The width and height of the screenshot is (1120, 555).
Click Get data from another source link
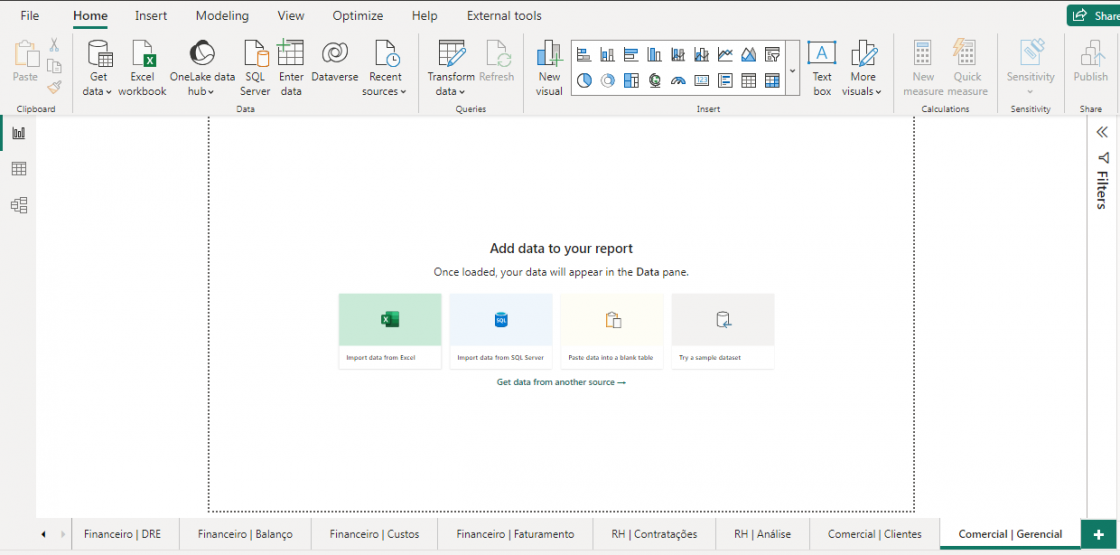(x=561, y=382)
